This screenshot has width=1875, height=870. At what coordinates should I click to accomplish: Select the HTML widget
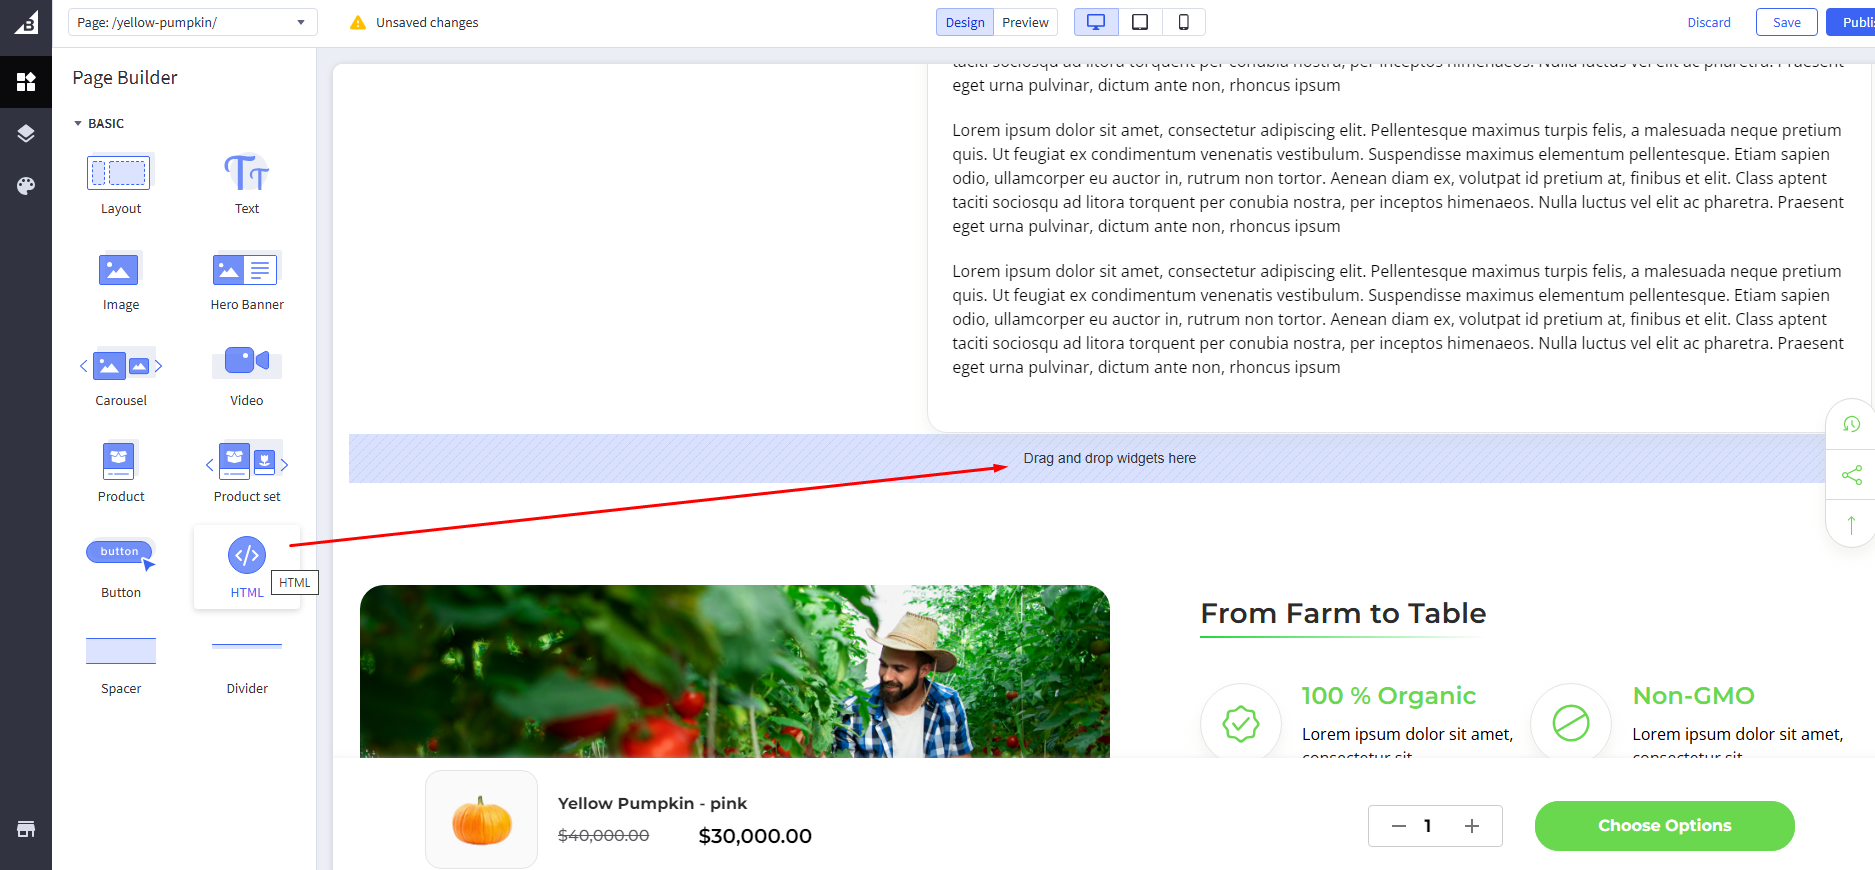coord(247,567)
